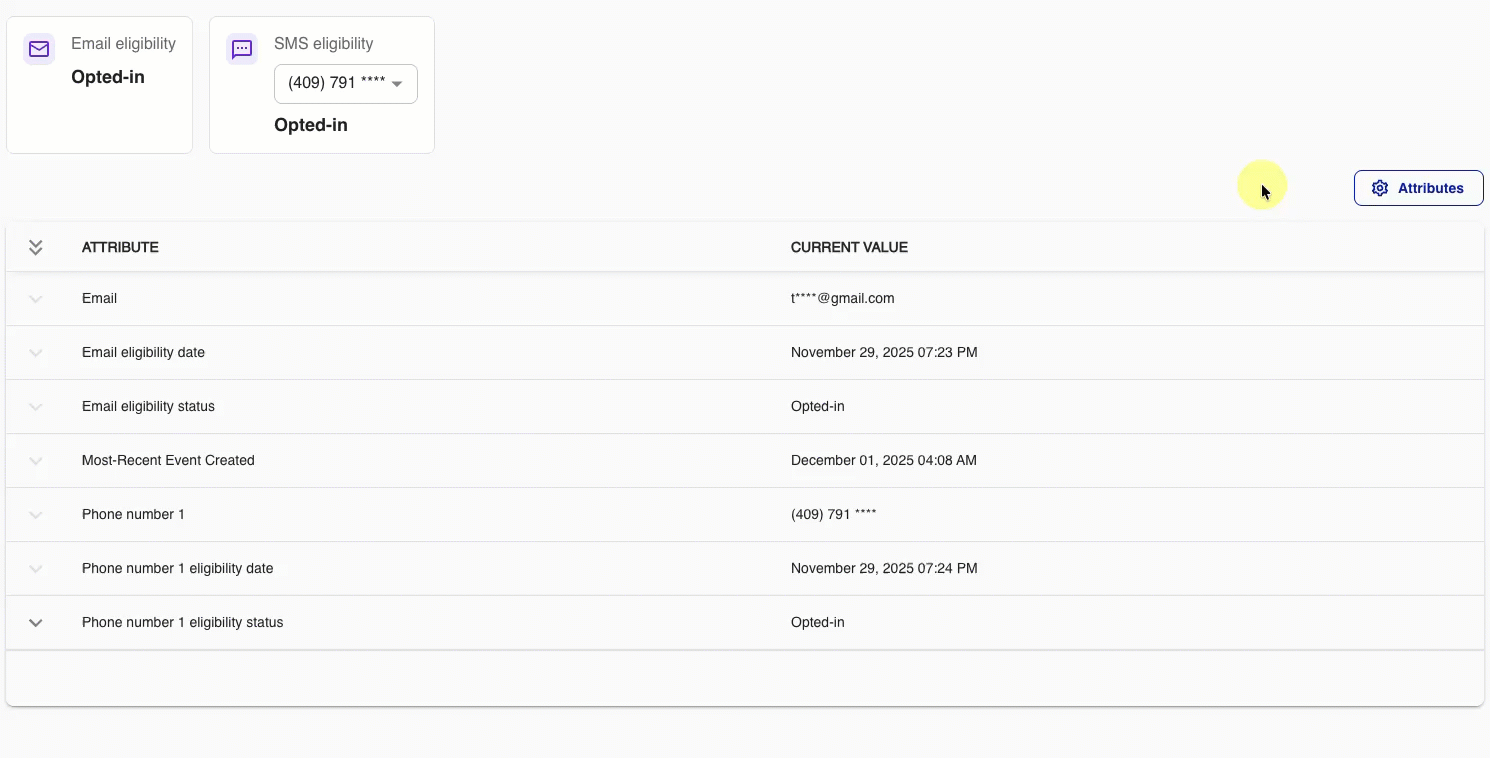
Task: Click the chevron beside Phone number 1 row
Action: click(36, 515)
